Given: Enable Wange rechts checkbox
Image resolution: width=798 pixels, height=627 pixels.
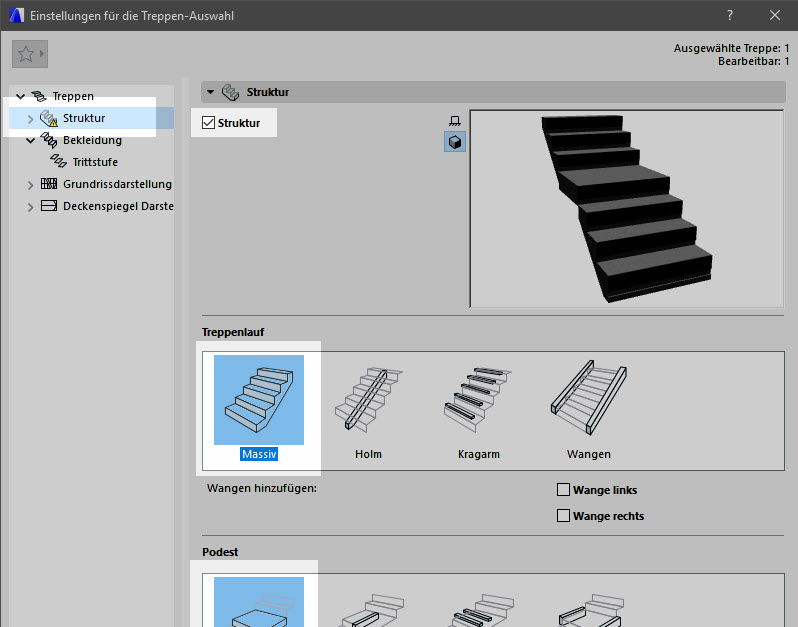Looking at the screenshot, I should 563,516.
